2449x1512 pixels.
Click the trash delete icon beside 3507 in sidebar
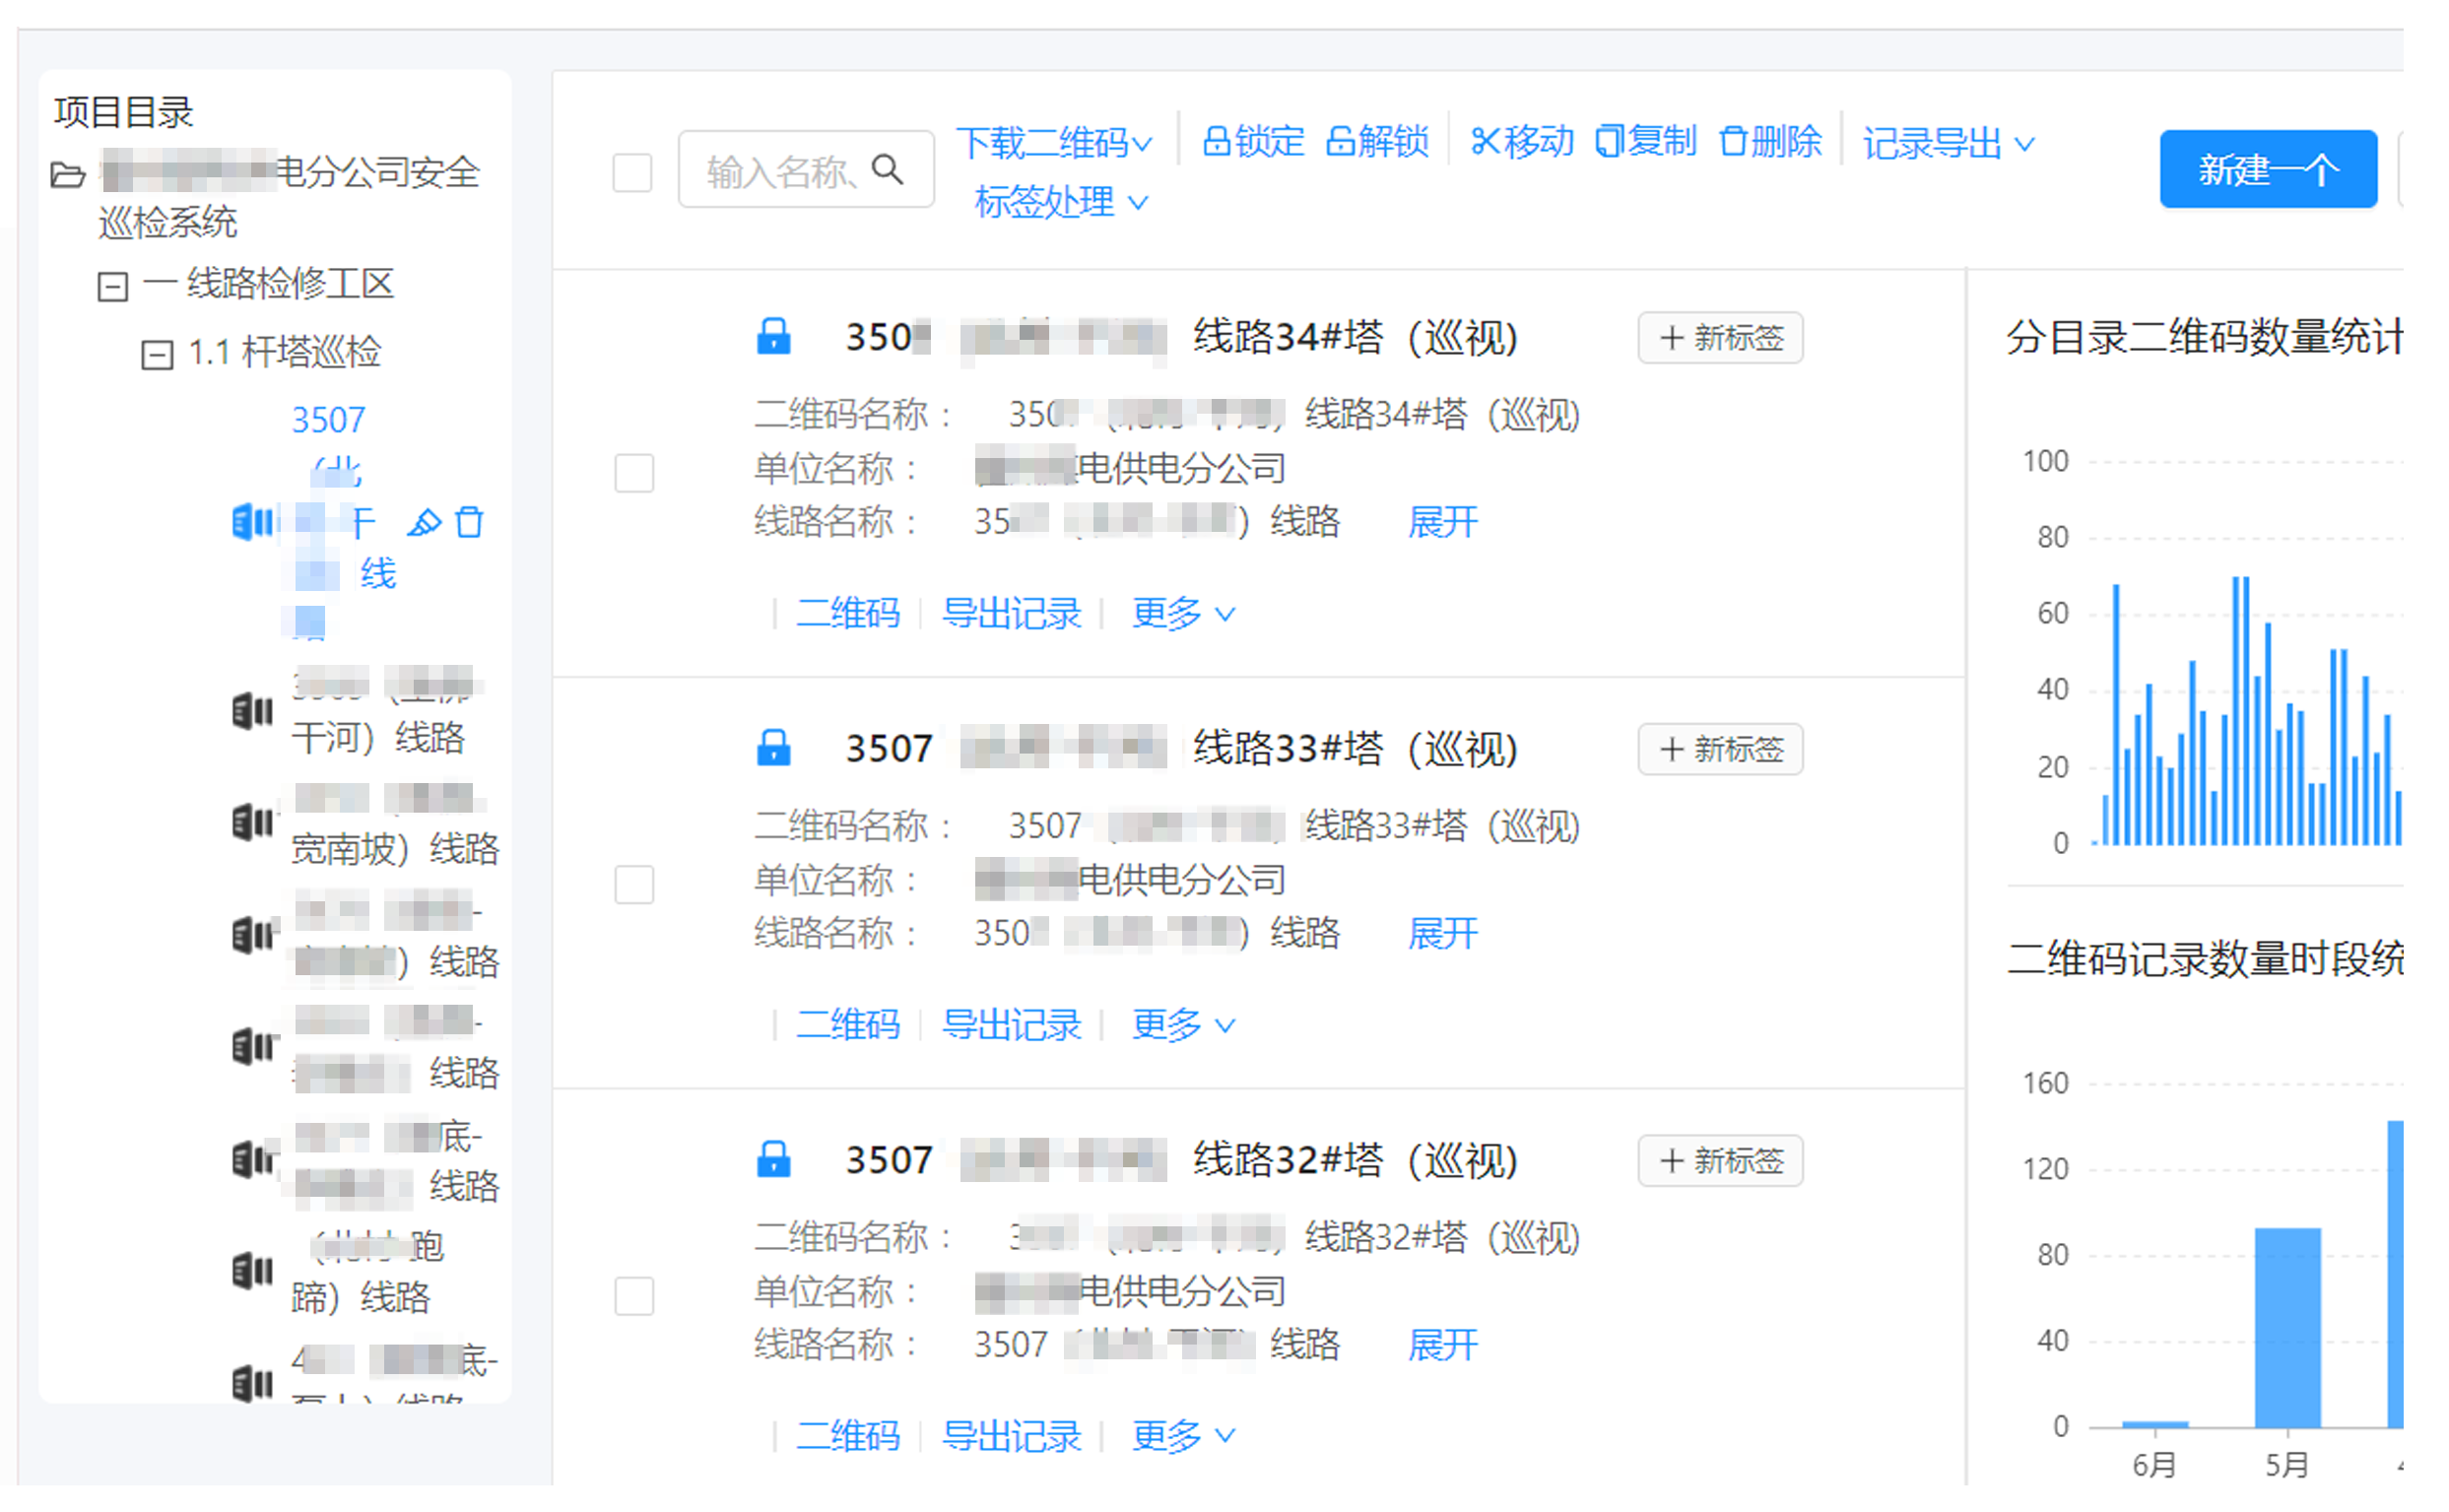click(x=469, y=522)
